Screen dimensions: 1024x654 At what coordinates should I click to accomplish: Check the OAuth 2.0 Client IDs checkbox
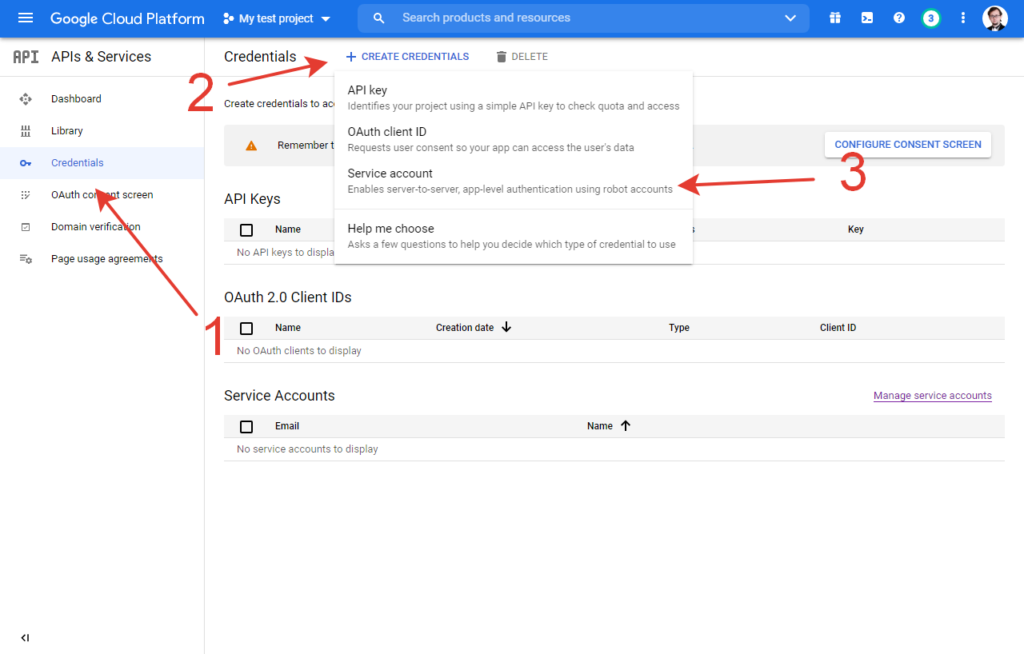(x=247, y=328)
